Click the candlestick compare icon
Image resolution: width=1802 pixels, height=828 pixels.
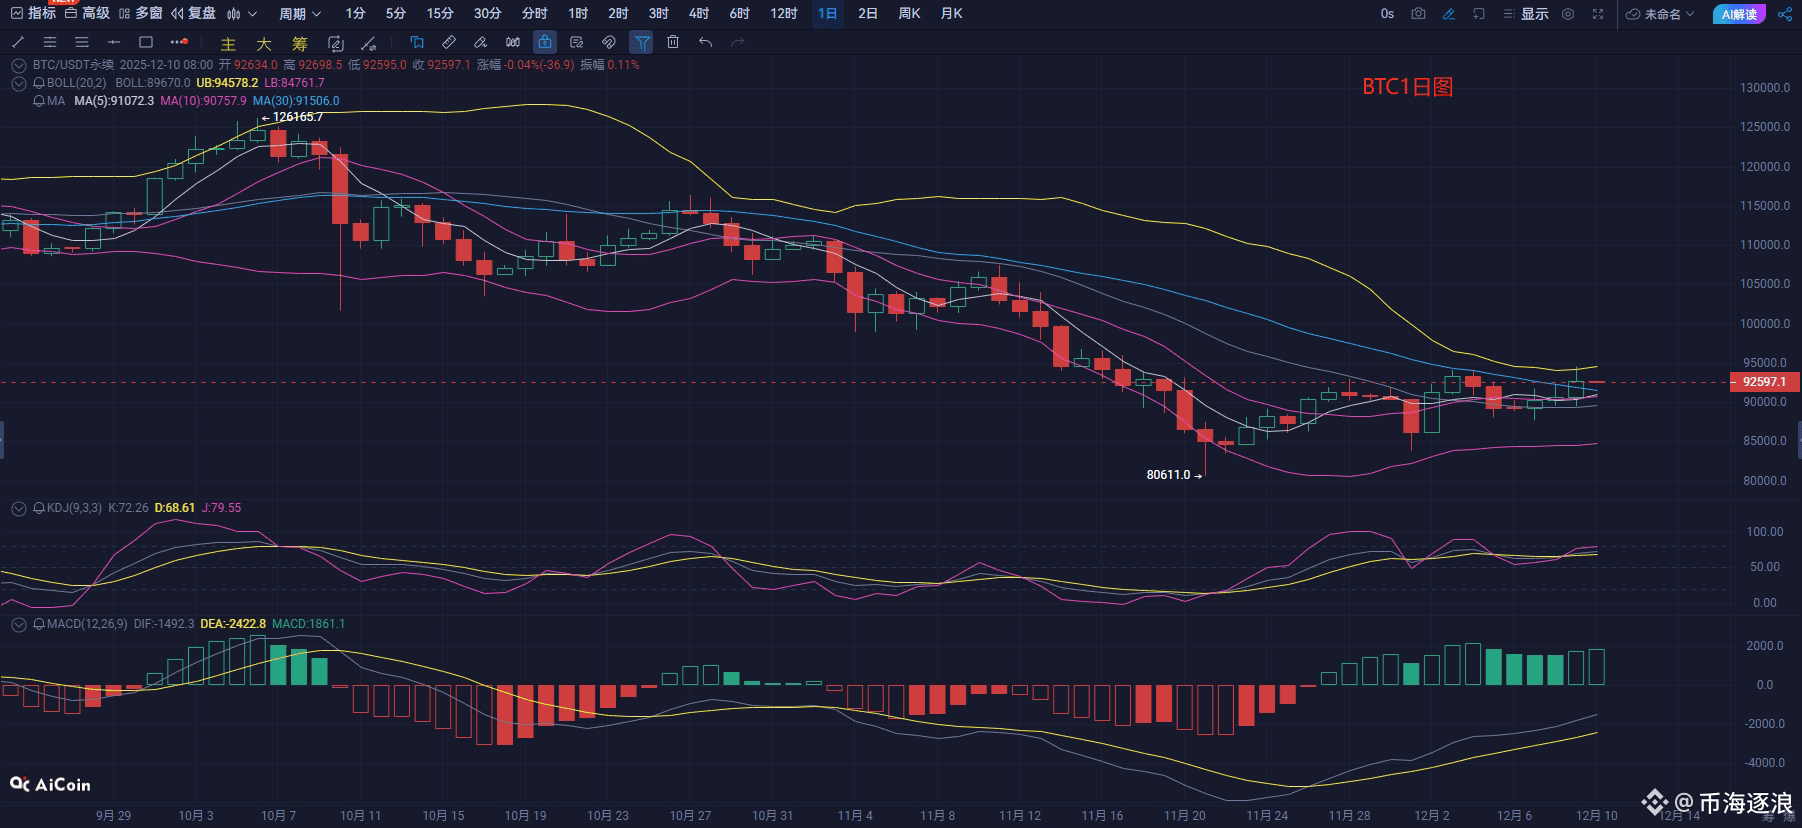tap(513, 42)
